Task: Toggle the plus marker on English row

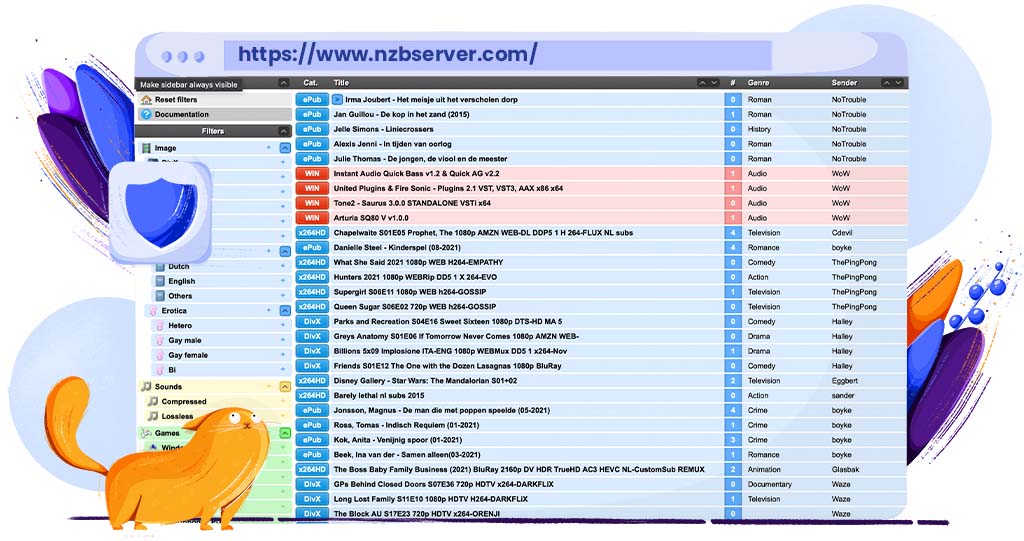Action: point(283,281)
